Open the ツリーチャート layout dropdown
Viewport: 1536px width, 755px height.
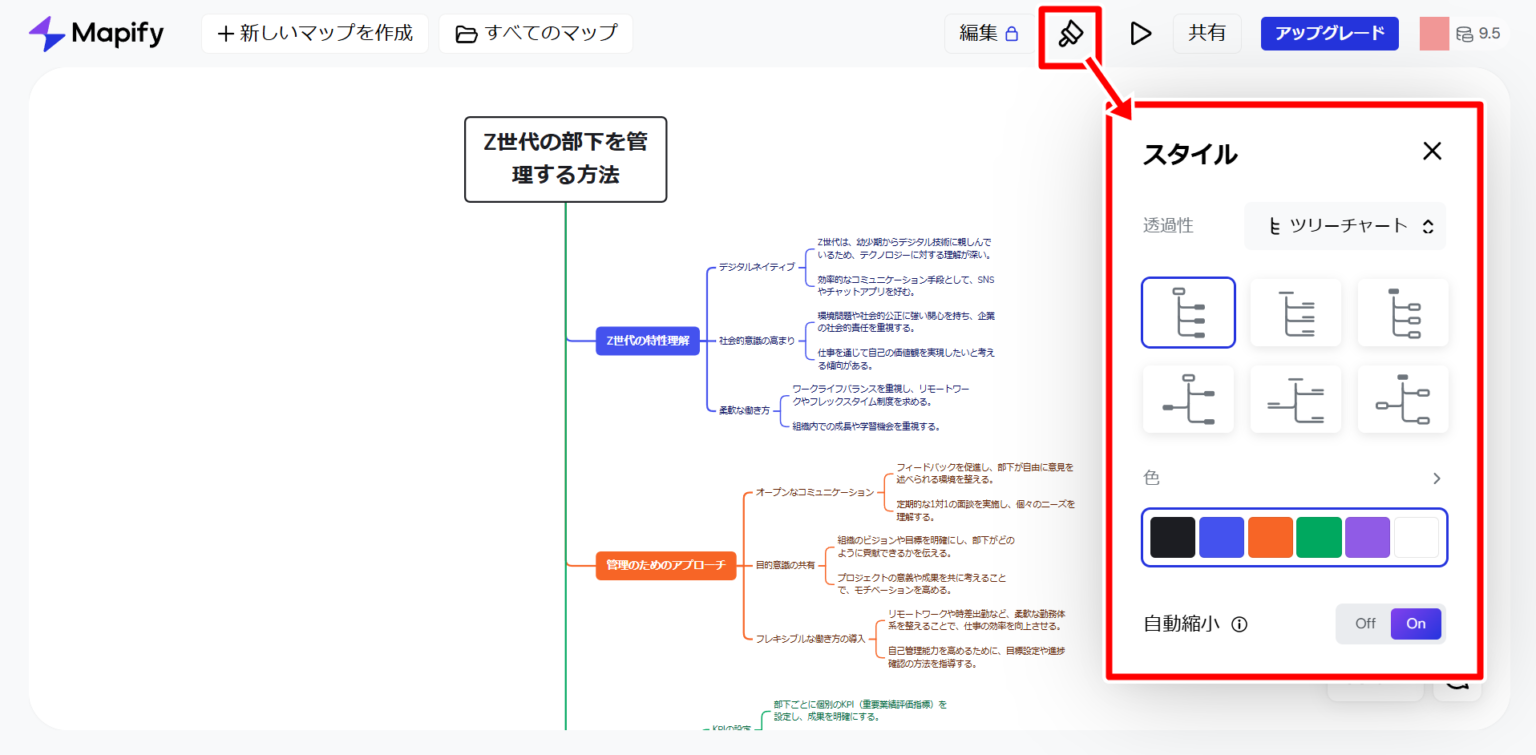point(1345,226)
